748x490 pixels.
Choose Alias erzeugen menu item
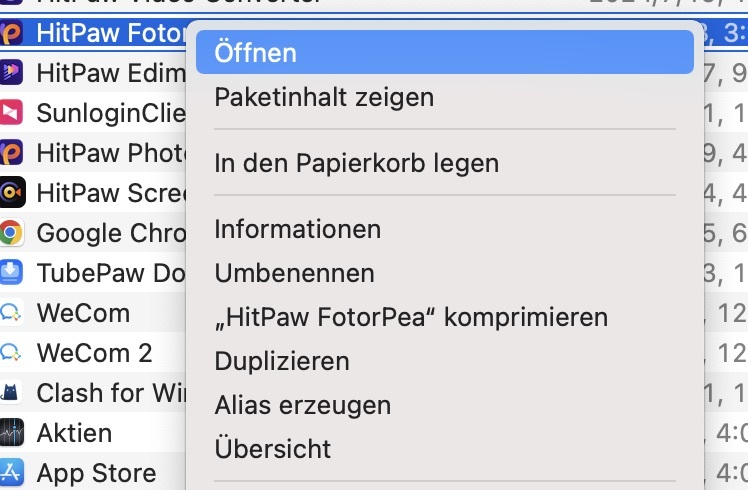coord(302,405)
